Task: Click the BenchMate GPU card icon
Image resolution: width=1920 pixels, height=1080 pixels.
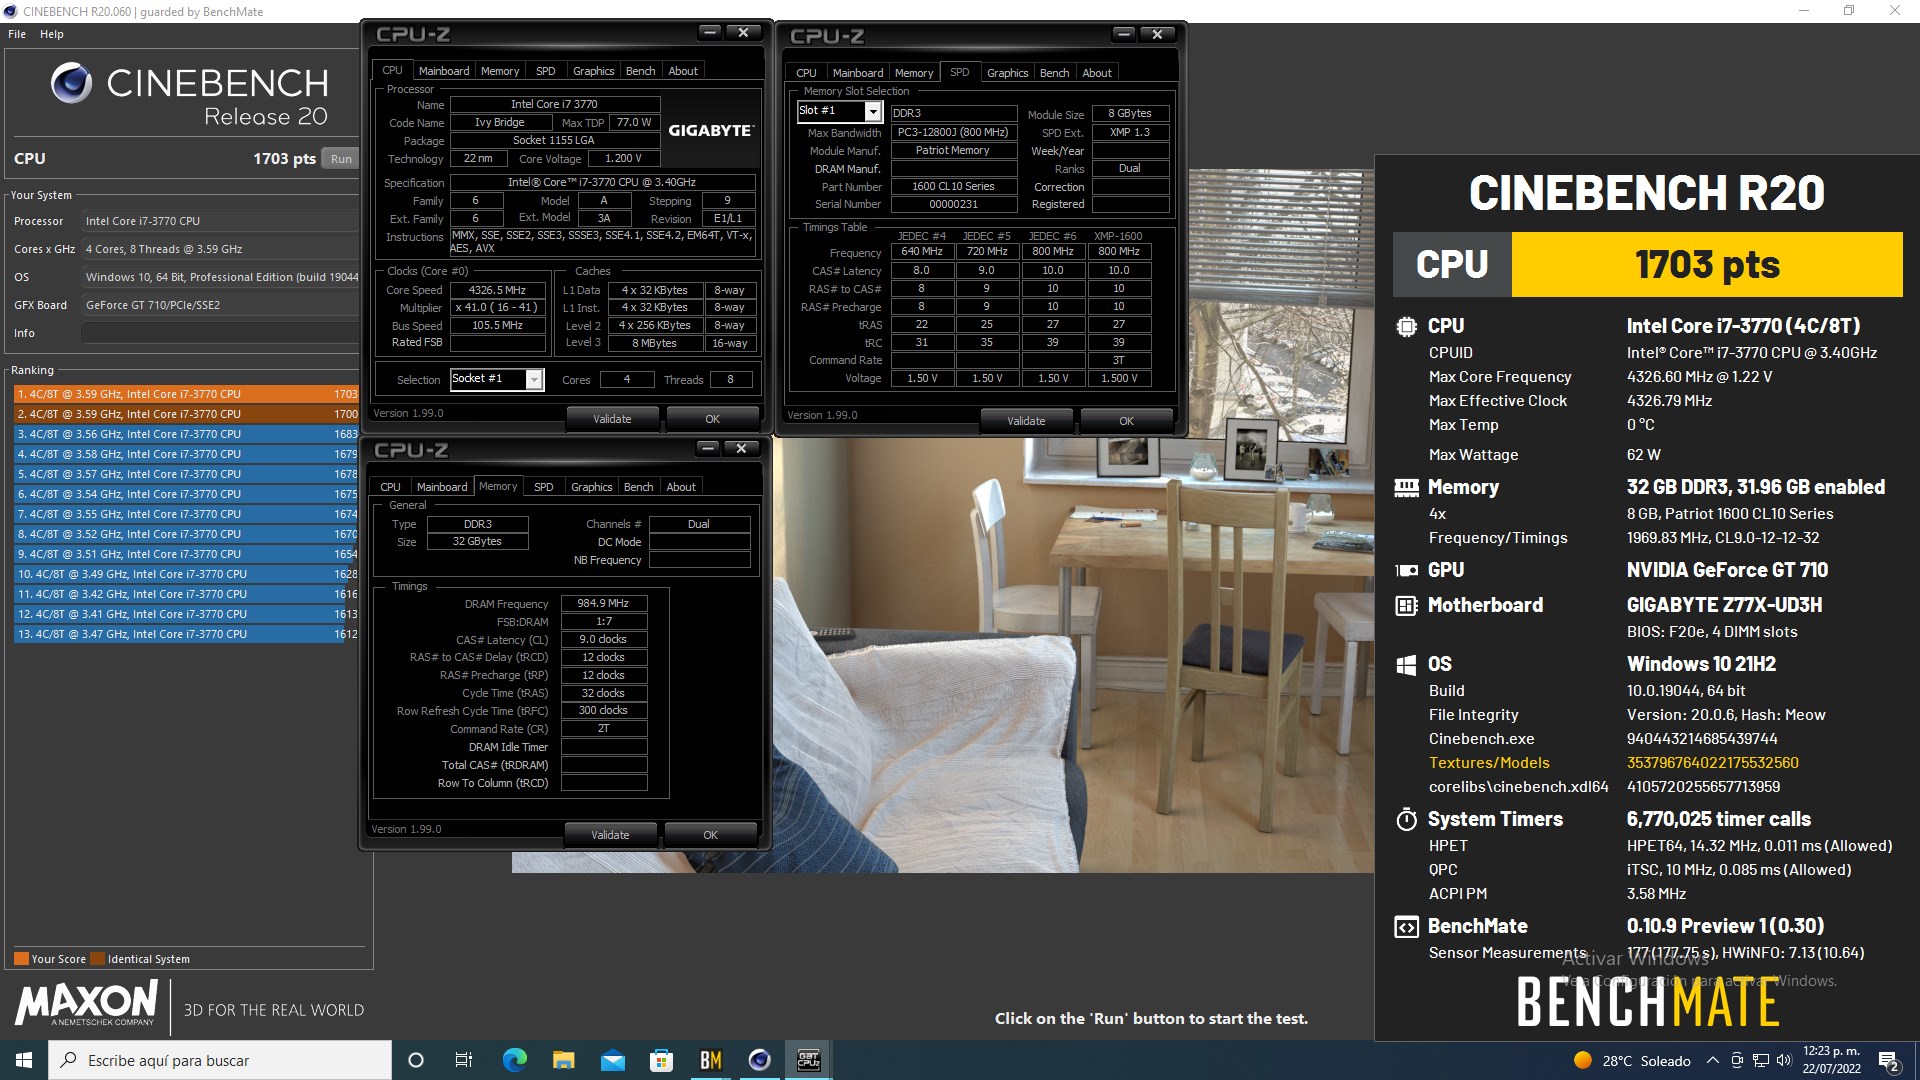Action: tap(1406, 571)
